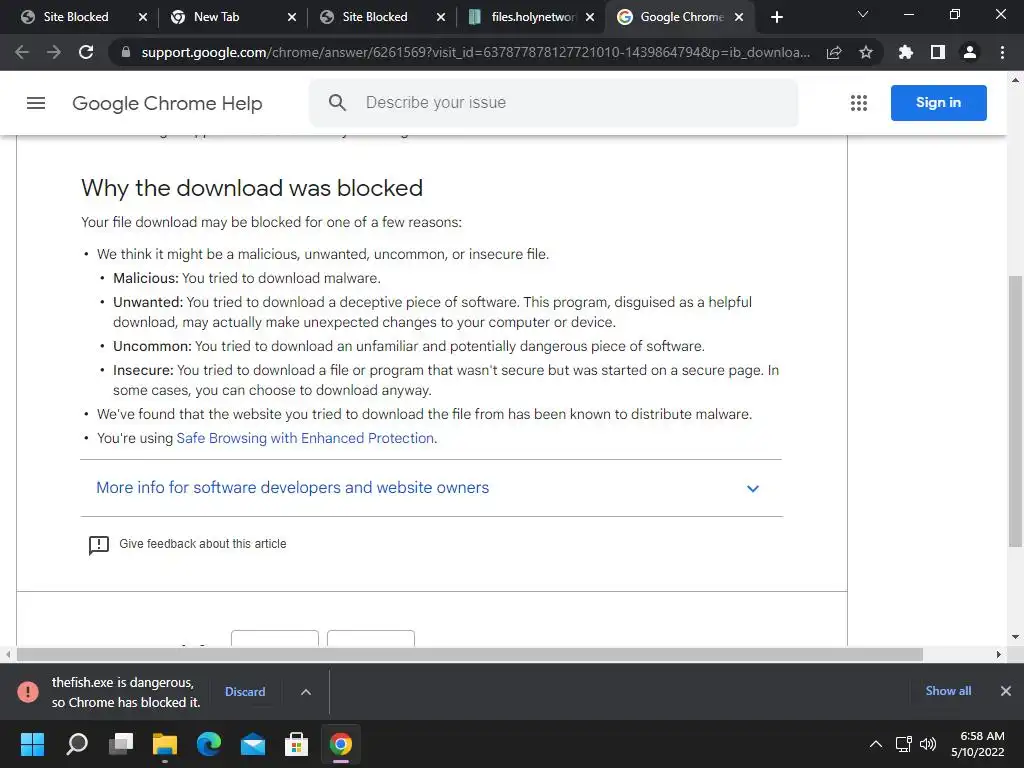Click the scroll right arrow of horizontal scrollbar
Viewport: 1024px width, 768px height.
999,654
